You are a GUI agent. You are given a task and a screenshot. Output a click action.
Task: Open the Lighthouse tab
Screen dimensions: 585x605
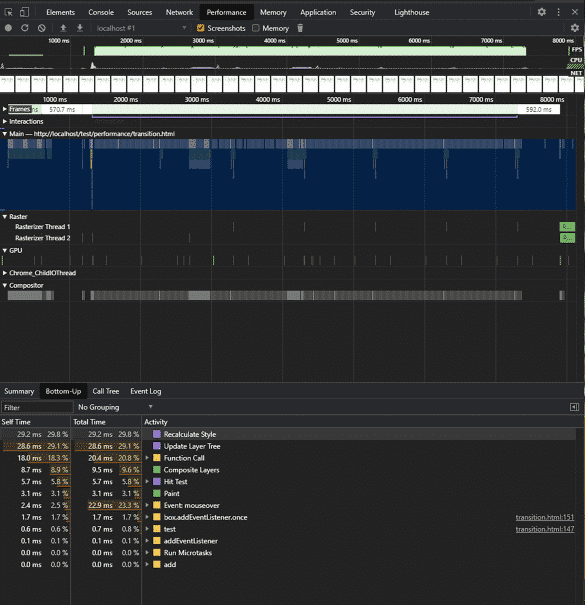(x=411, y=12)
